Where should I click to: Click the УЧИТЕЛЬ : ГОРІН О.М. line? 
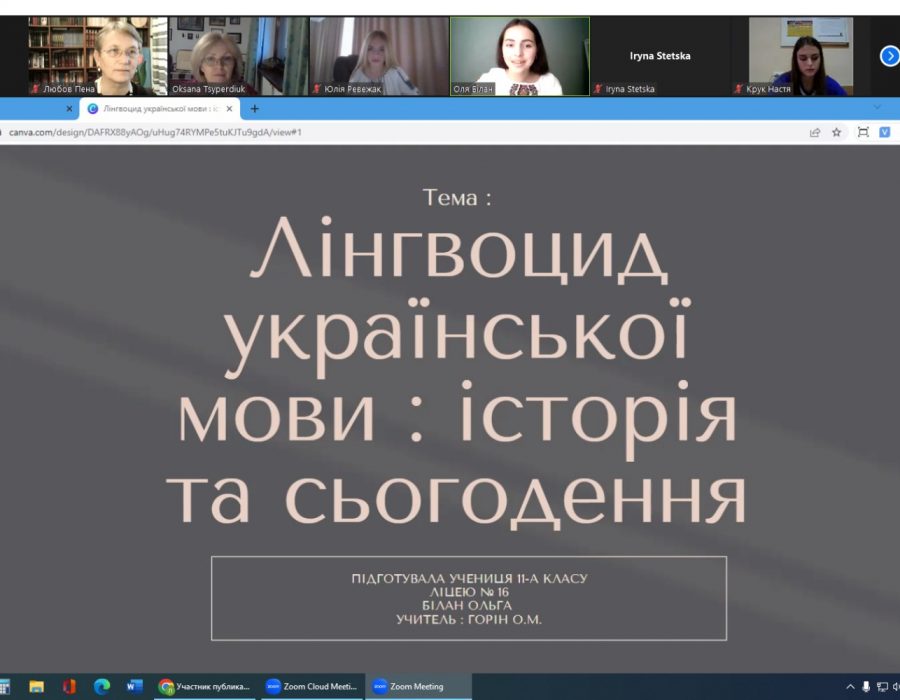click(x=469, y=620)
